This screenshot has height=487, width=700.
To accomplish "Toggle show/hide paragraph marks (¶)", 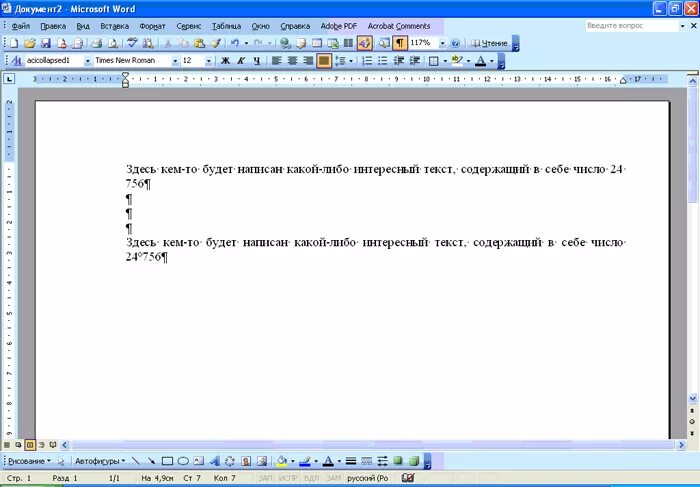I will click(400, 43).
